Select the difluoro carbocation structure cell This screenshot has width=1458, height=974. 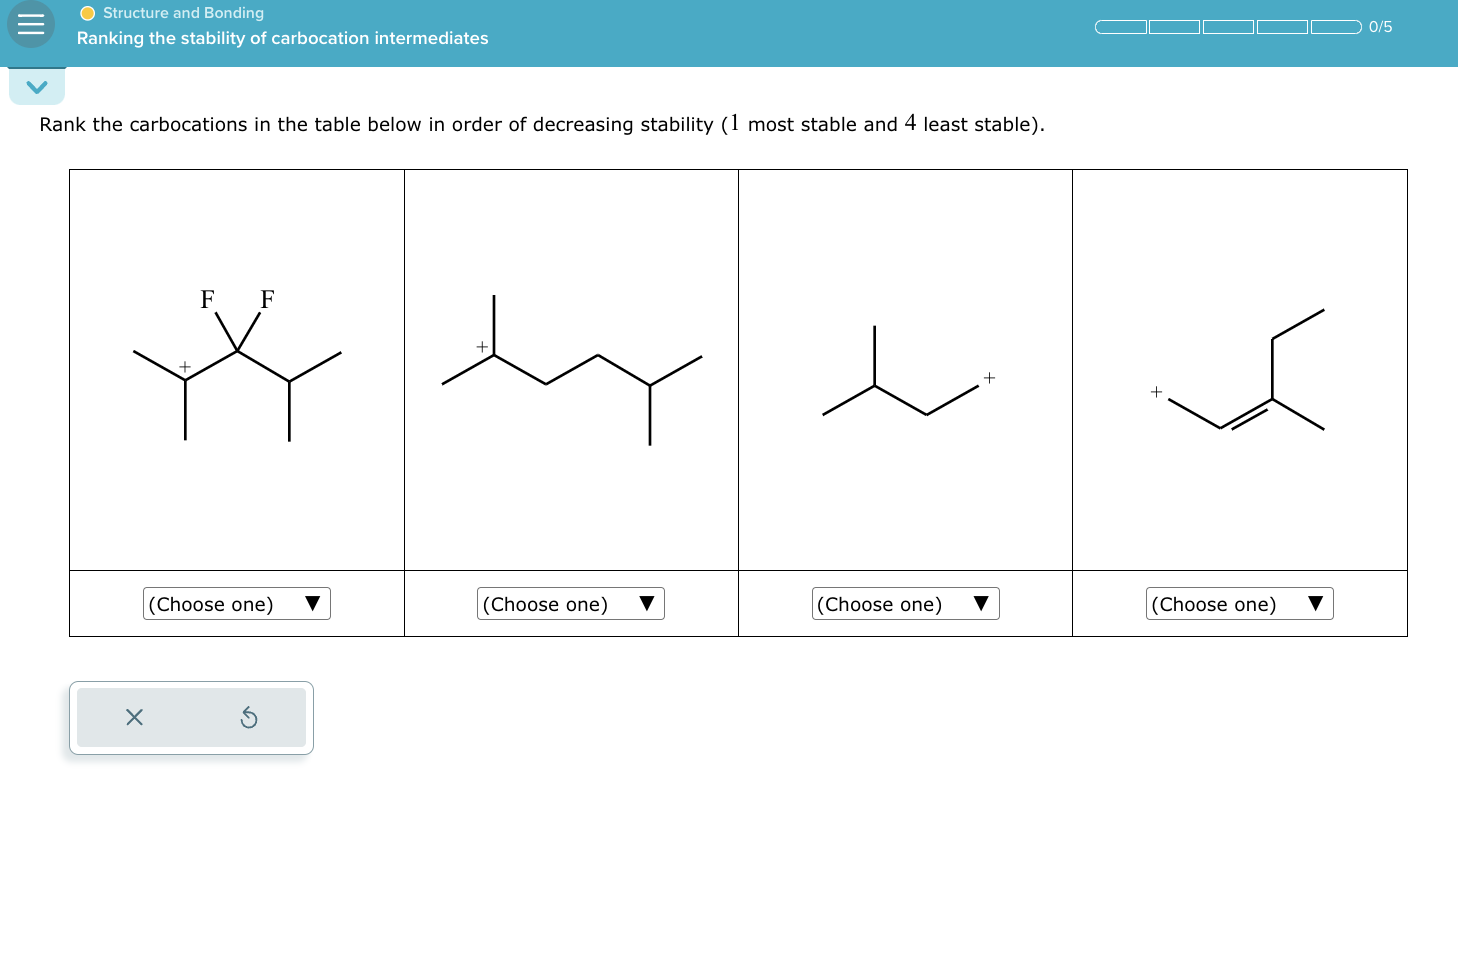236,368
